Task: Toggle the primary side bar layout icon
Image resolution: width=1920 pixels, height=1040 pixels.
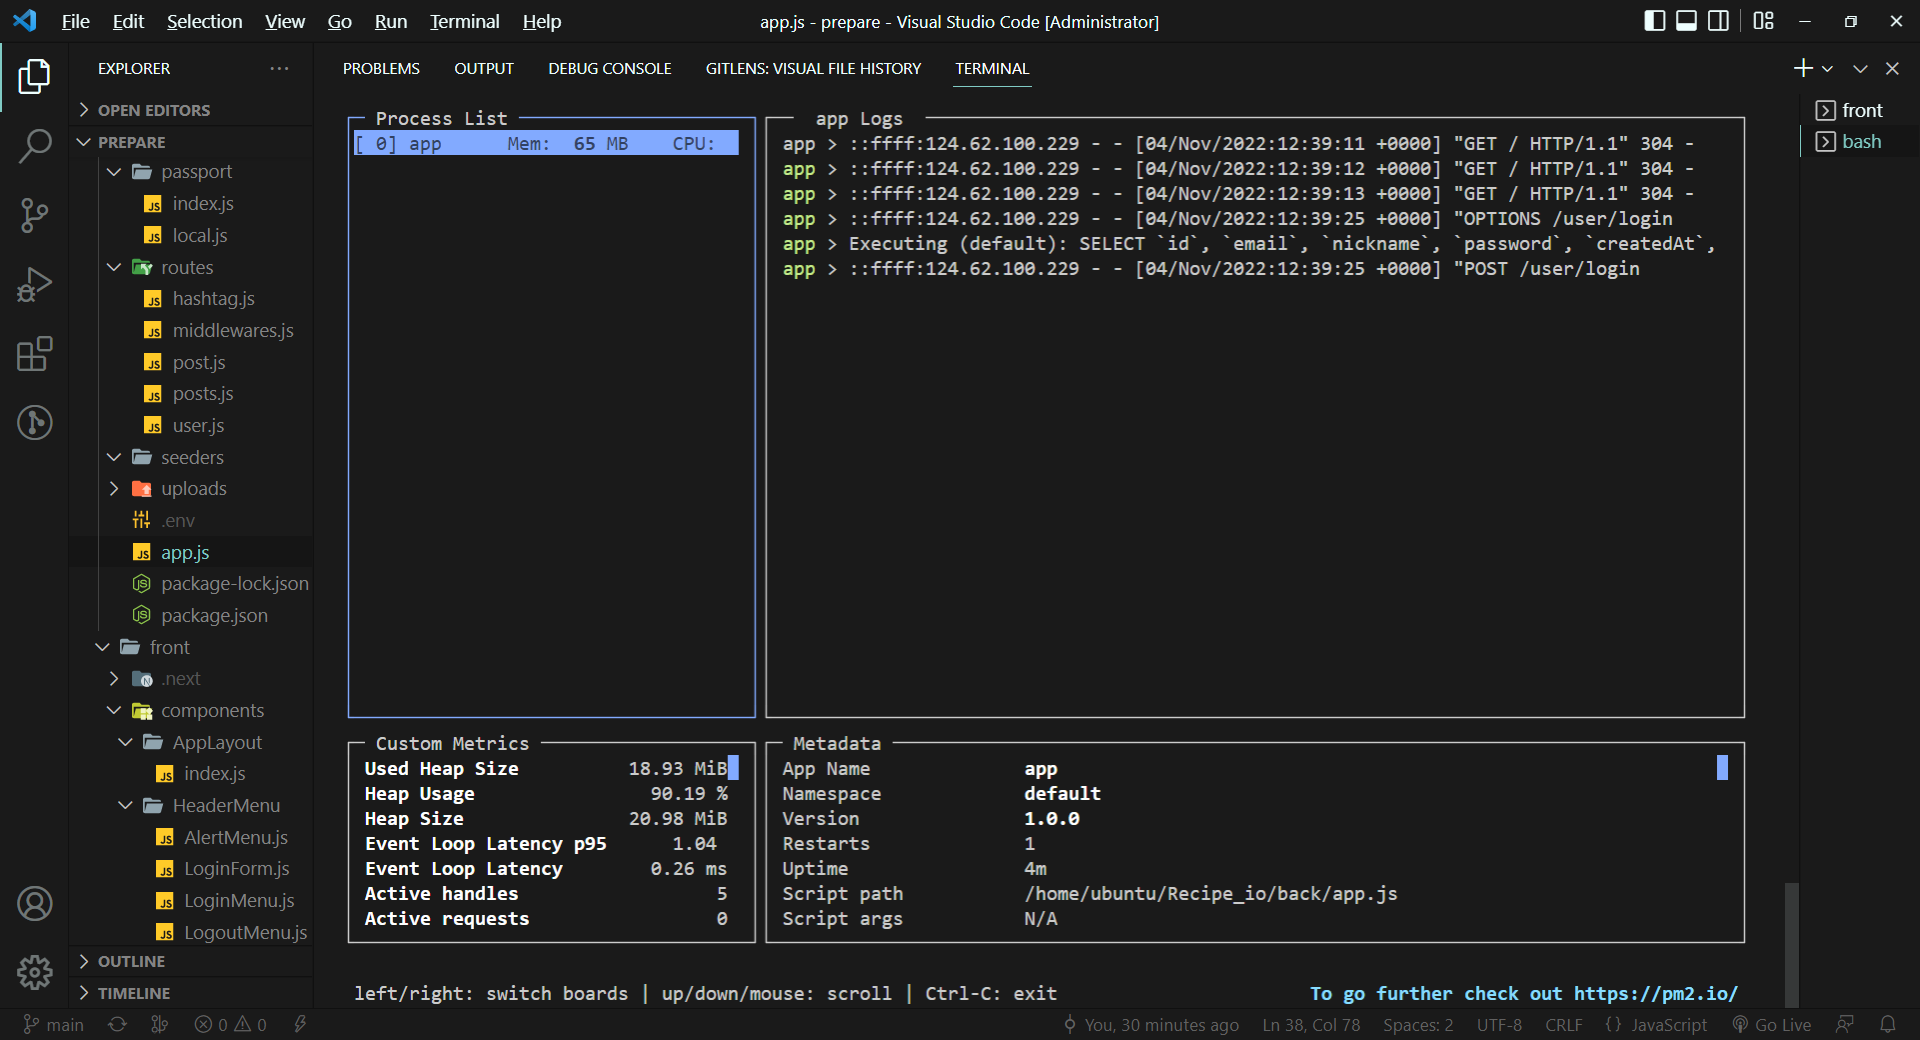Action: (1655, 21)
